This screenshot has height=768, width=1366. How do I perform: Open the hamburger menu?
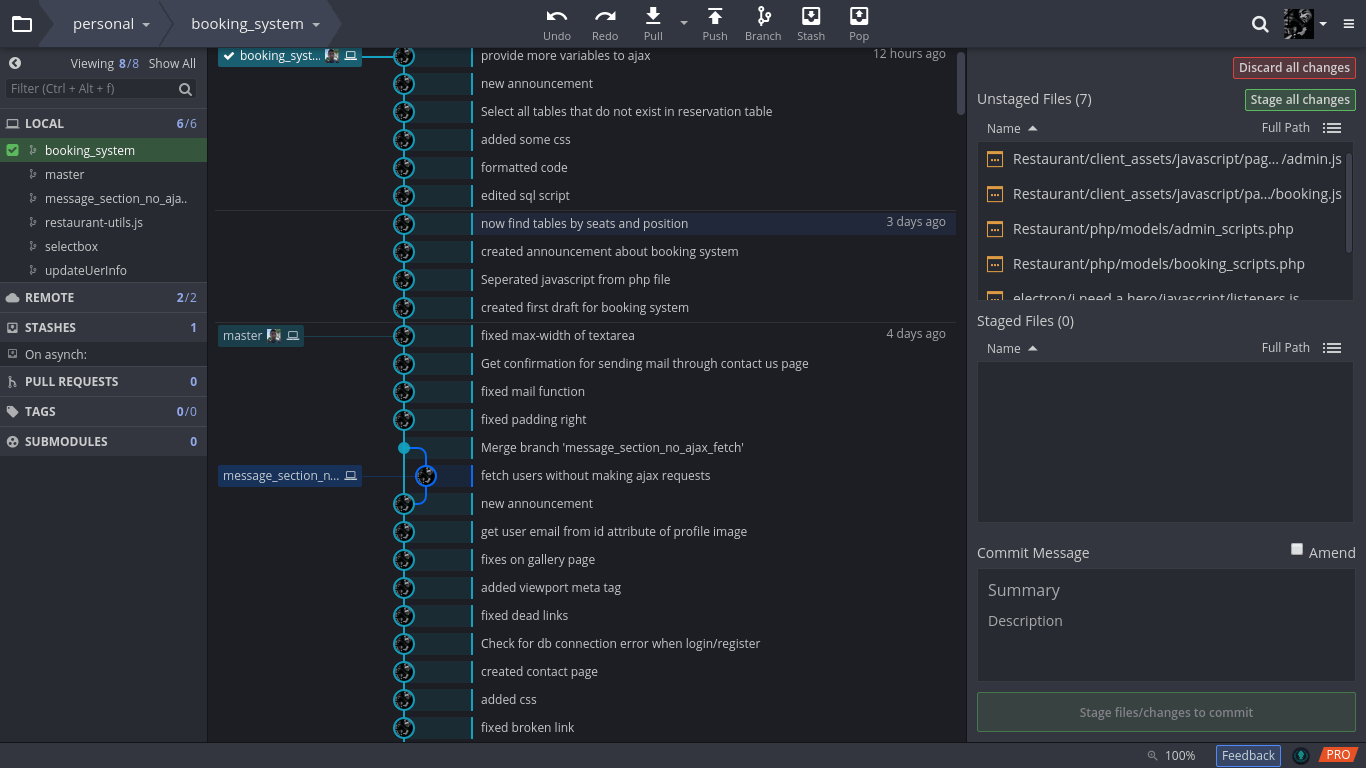1347,22
